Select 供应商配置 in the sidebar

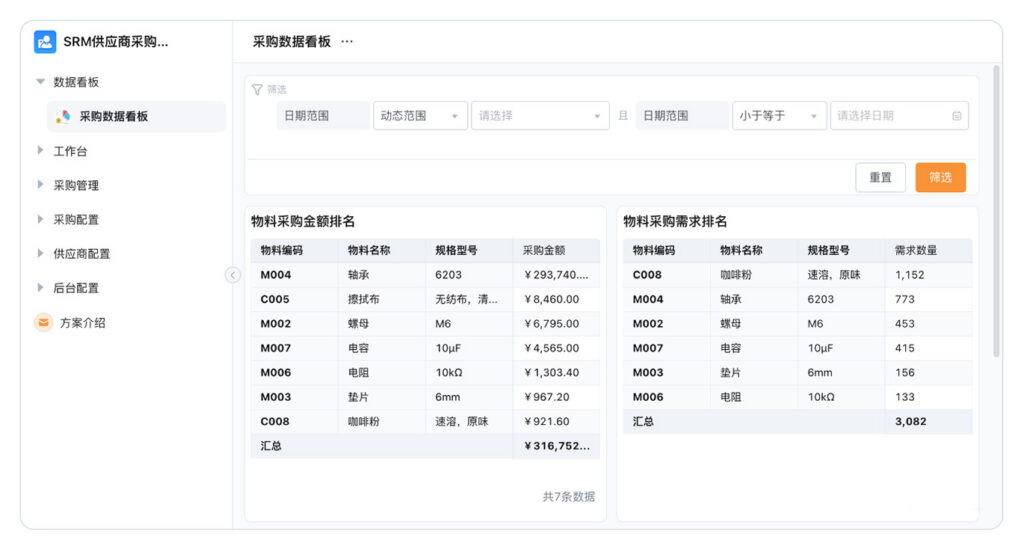point(82,254)
